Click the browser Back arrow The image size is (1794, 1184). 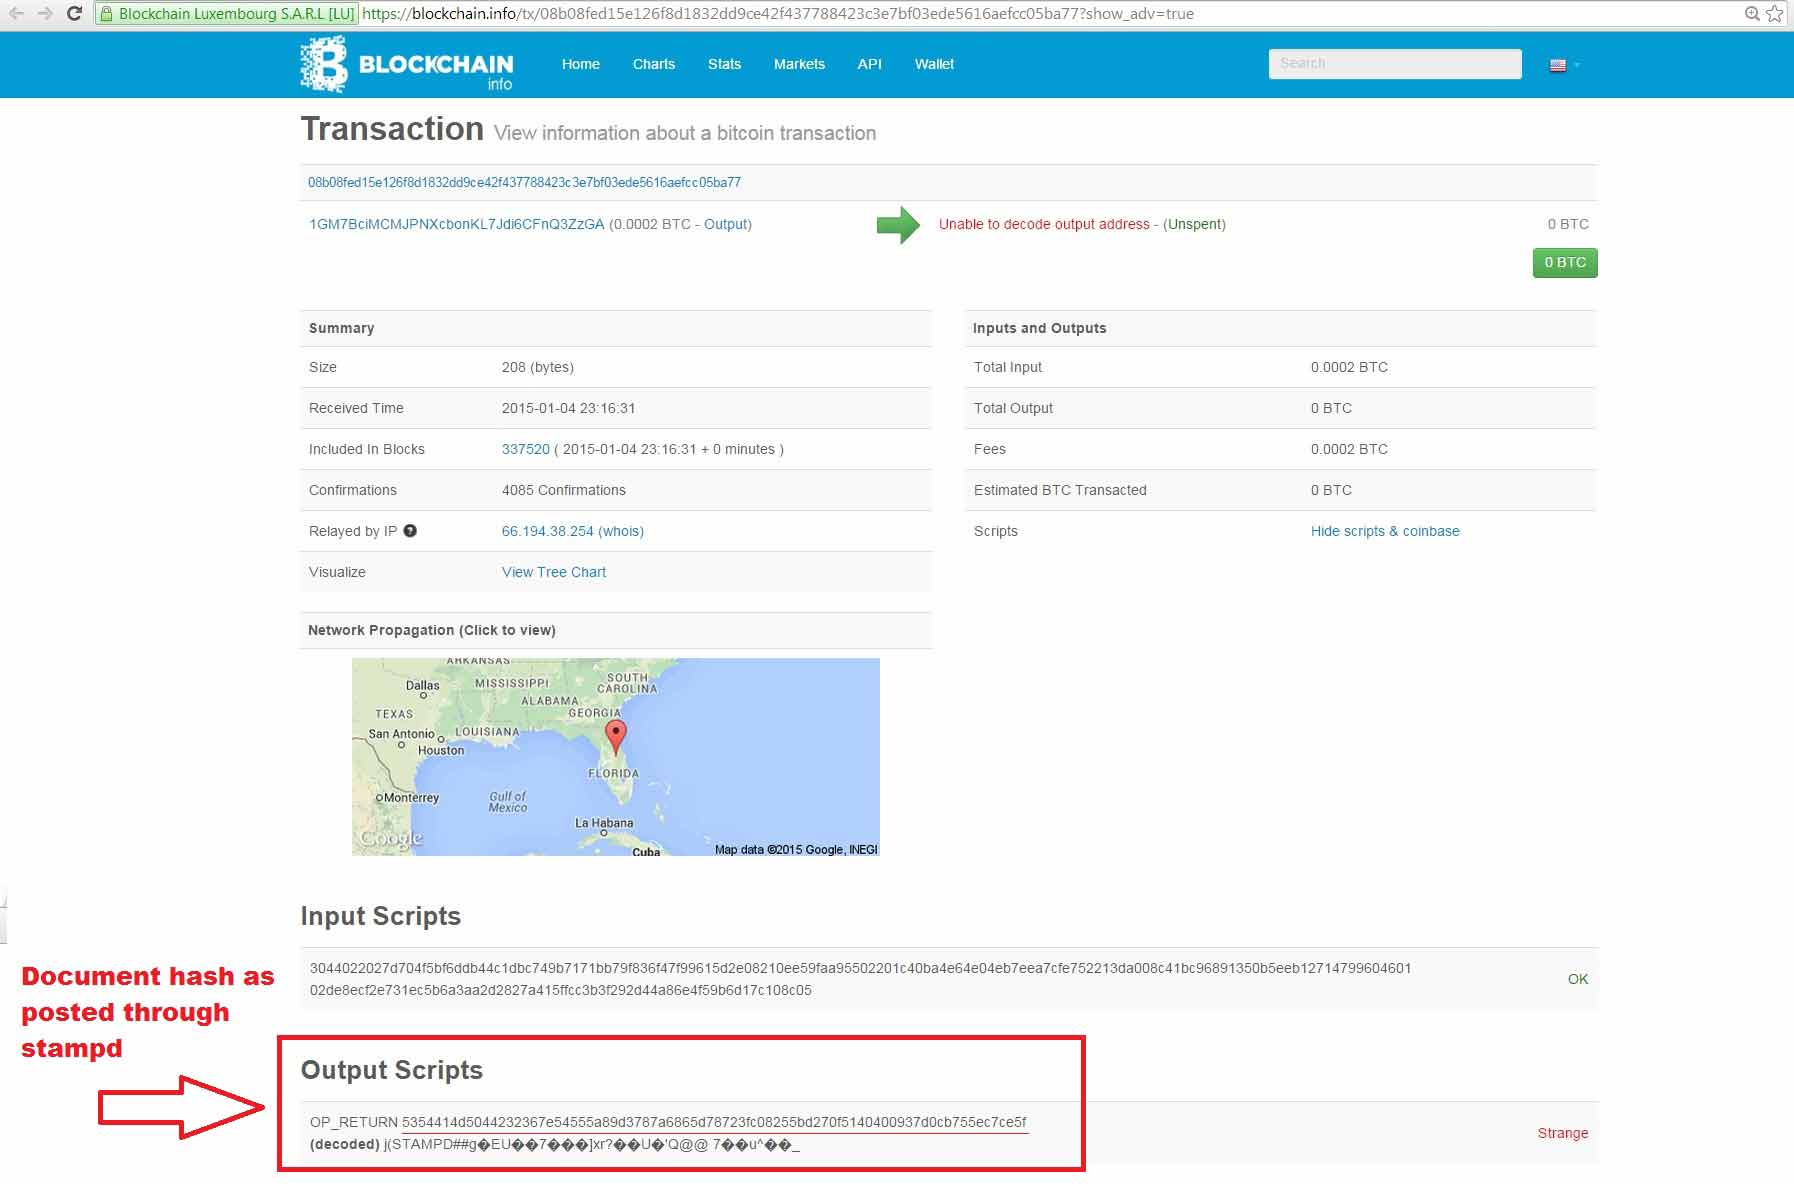pyautogui.click(x=15, y=14)
